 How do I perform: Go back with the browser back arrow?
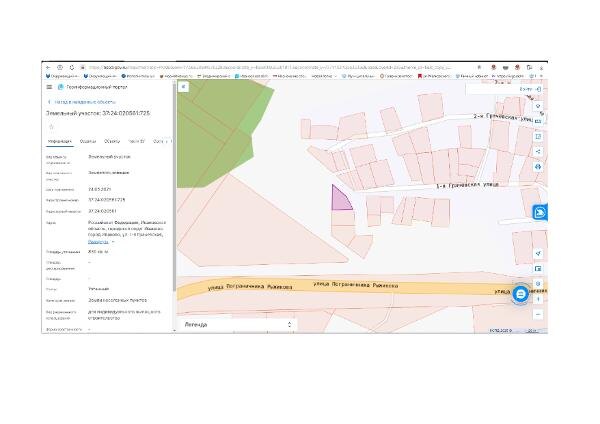point(48,67)
